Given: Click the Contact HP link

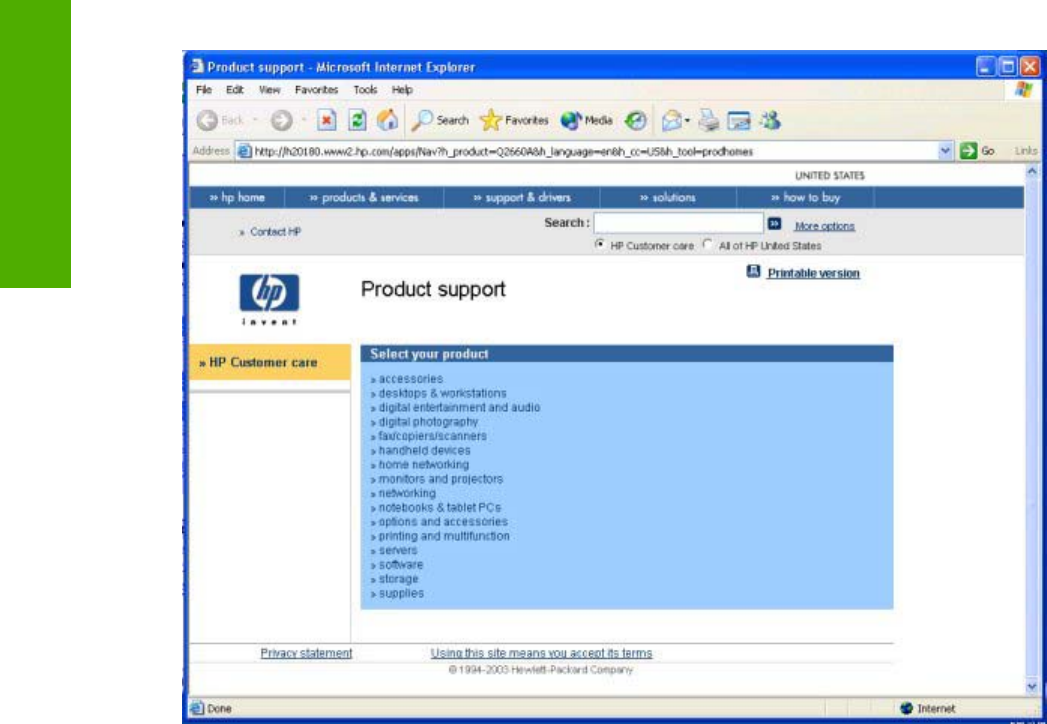Looking at the screenshot, I should pyautogui.click(x=275, y=232).
